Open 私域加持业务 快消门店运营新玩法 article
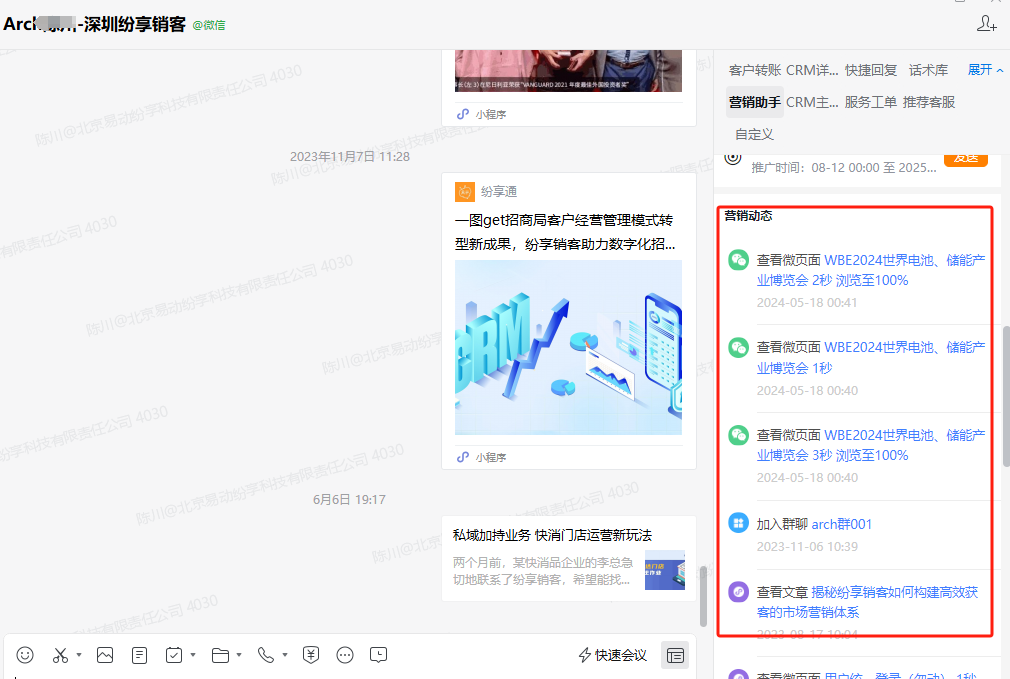Image resolution: width=1010 pixels, height=679 pixels. pos(569,558)
